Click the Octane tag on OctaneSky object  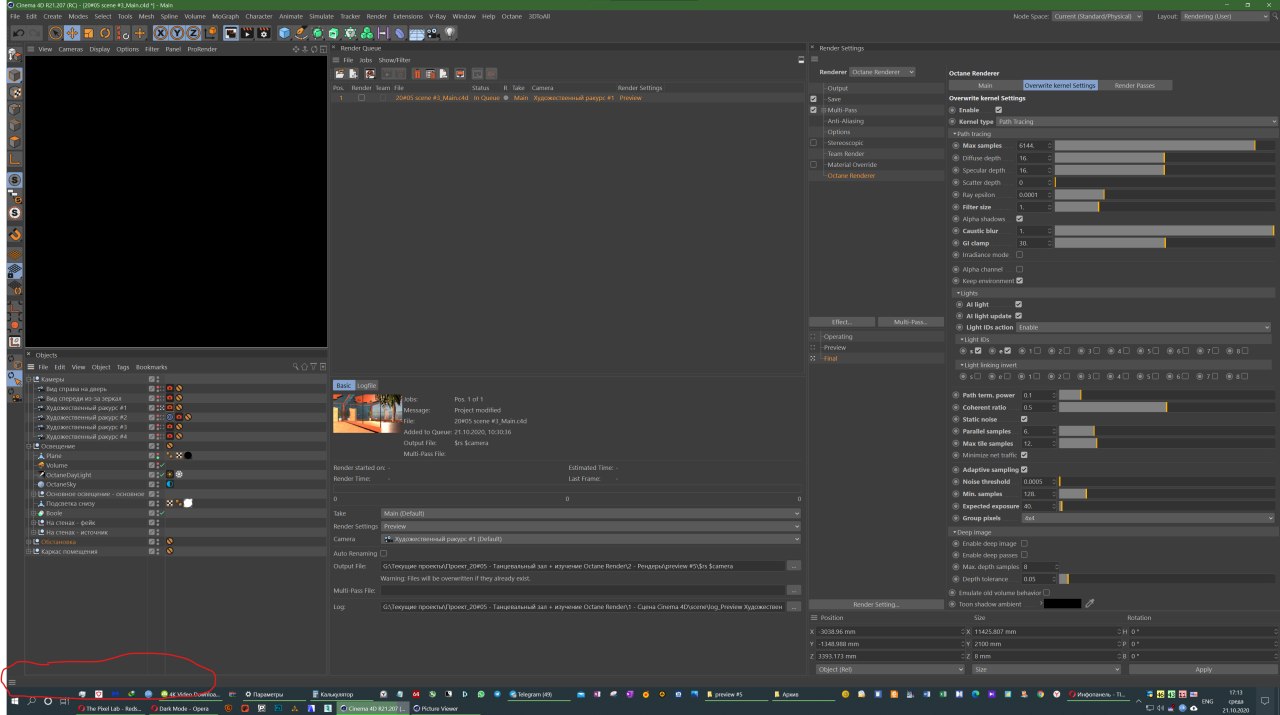tap(169, 484)
